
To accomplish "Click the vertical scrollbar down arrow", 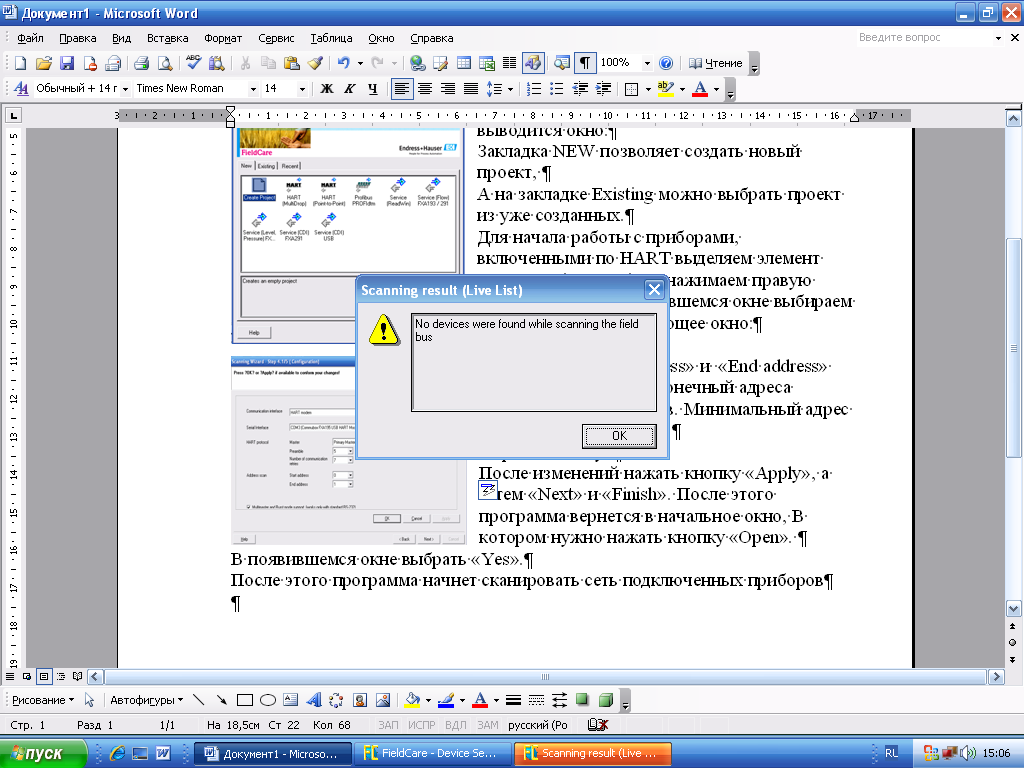I will click(1014, 609).
